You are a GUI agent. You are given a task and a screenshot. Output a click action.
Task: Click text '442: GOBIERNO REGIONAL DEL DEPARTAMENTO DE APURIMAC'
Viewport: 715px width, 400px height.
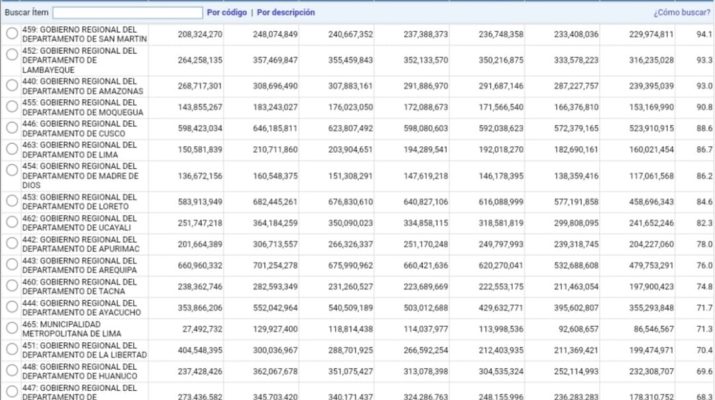pyautogui.click(x=81, y=244)
